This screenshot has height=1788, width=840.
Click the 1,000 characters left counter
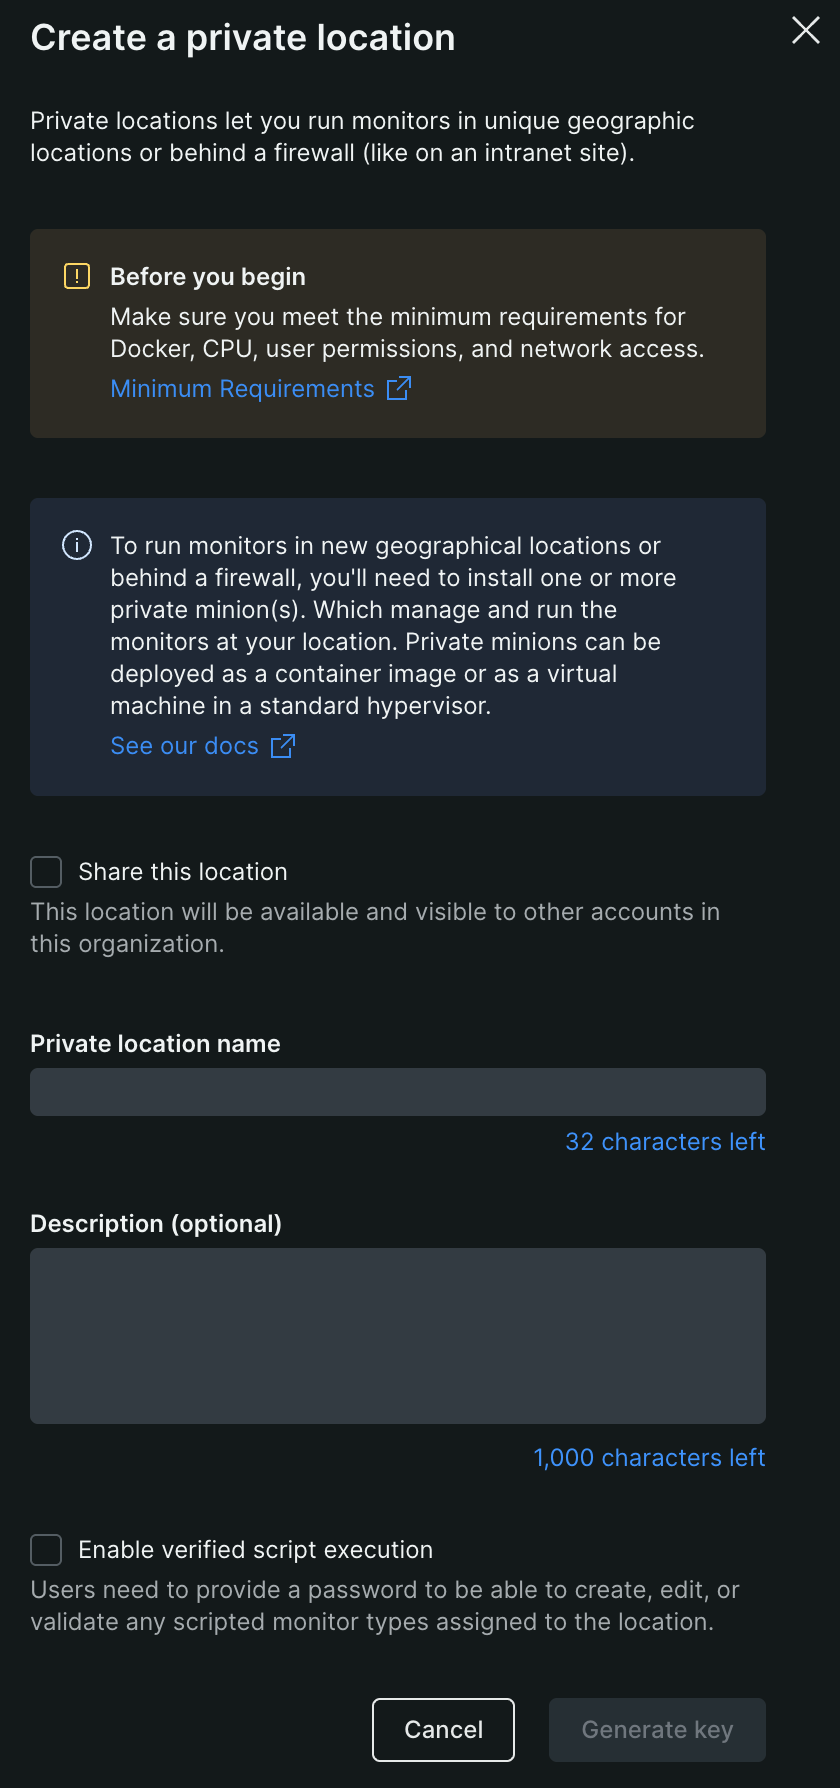coord(649,1458)
